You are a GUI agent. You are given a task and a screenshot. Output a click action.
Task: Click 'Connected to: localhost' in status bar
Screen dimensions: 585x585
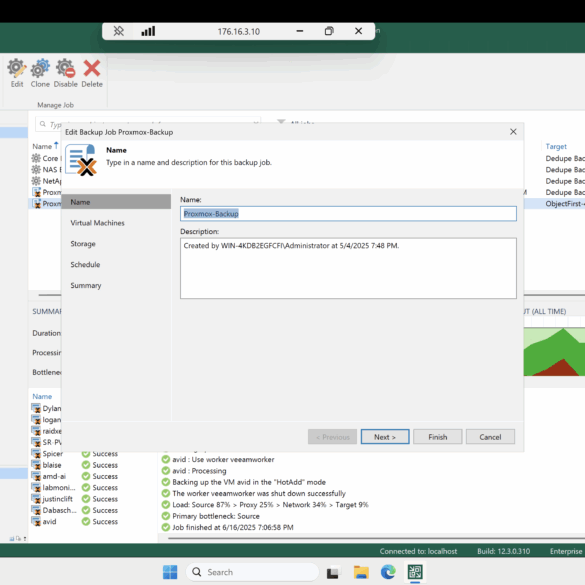pos(418,551)
